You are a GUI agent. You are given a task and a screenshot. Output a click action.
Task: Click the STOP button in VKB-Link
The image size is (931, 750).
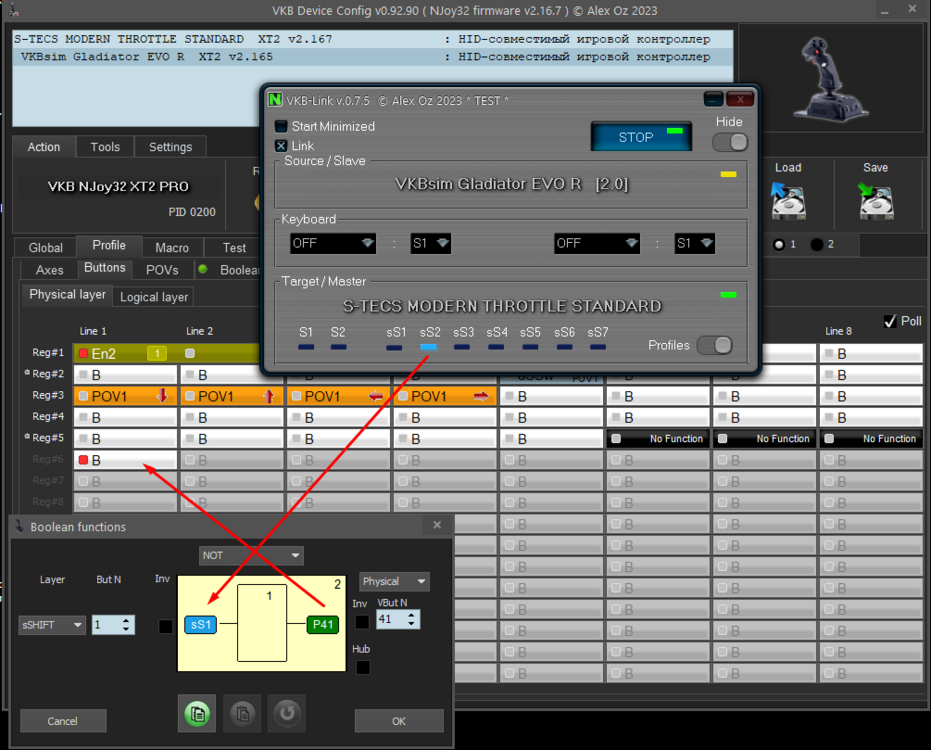coord(641,137)
